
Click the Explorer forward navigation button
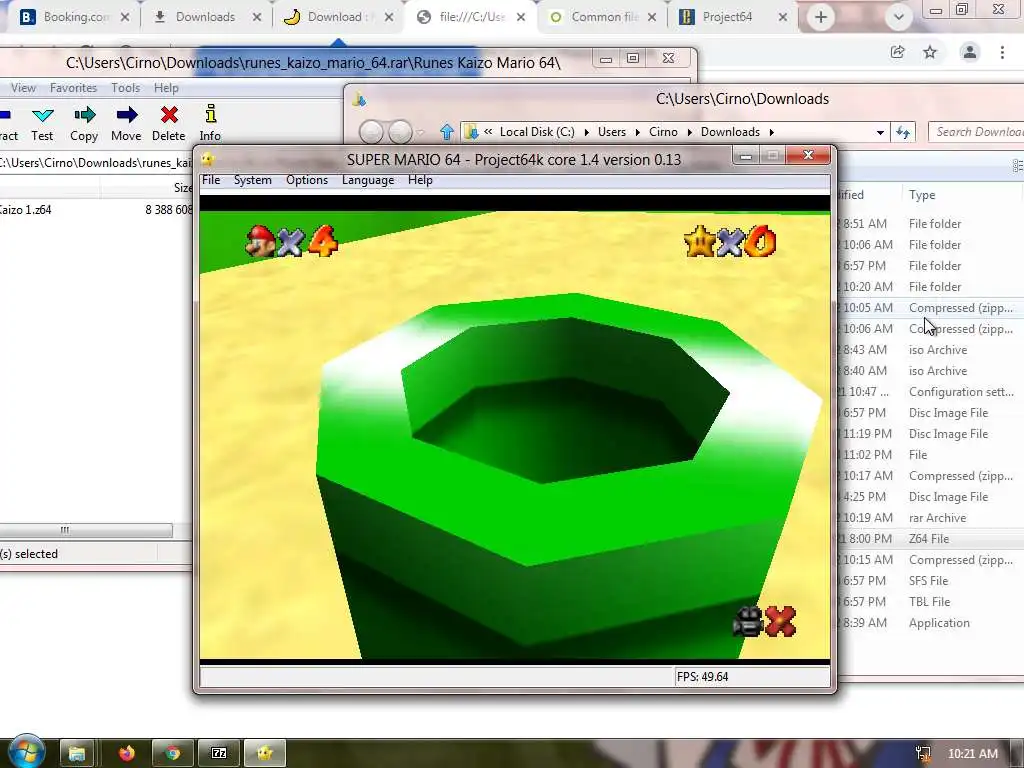401,133
